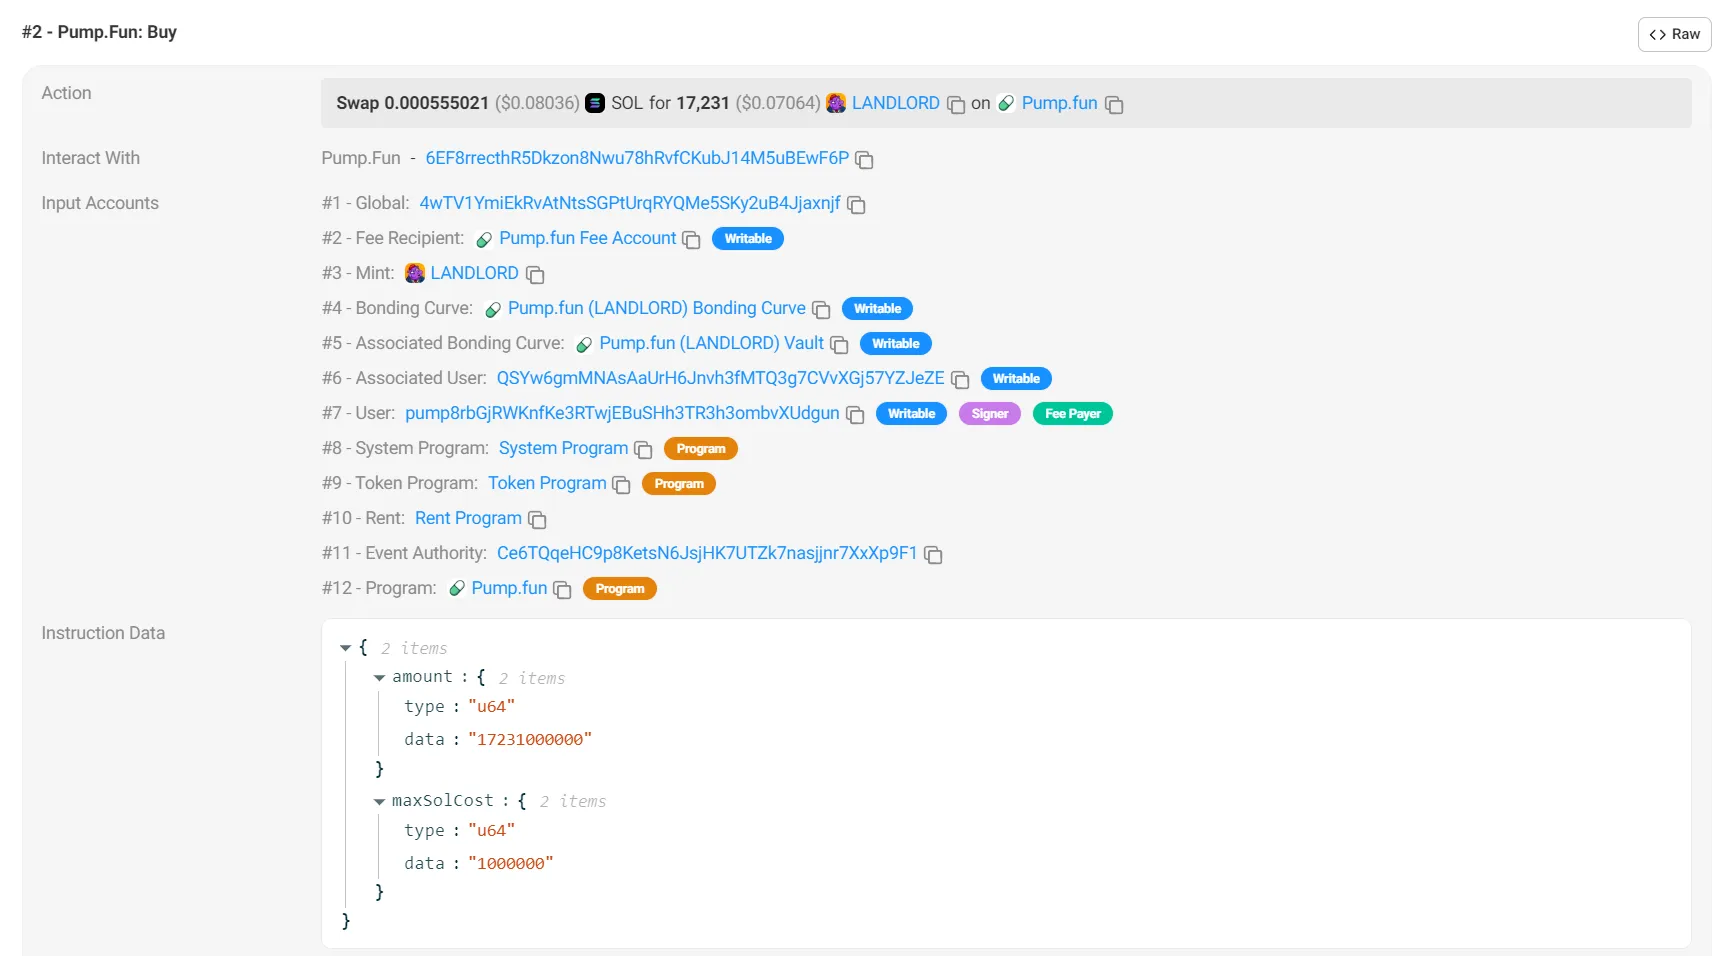Copy the System Program address
The image size is (1716, 956).
click(x=644, y=450)
